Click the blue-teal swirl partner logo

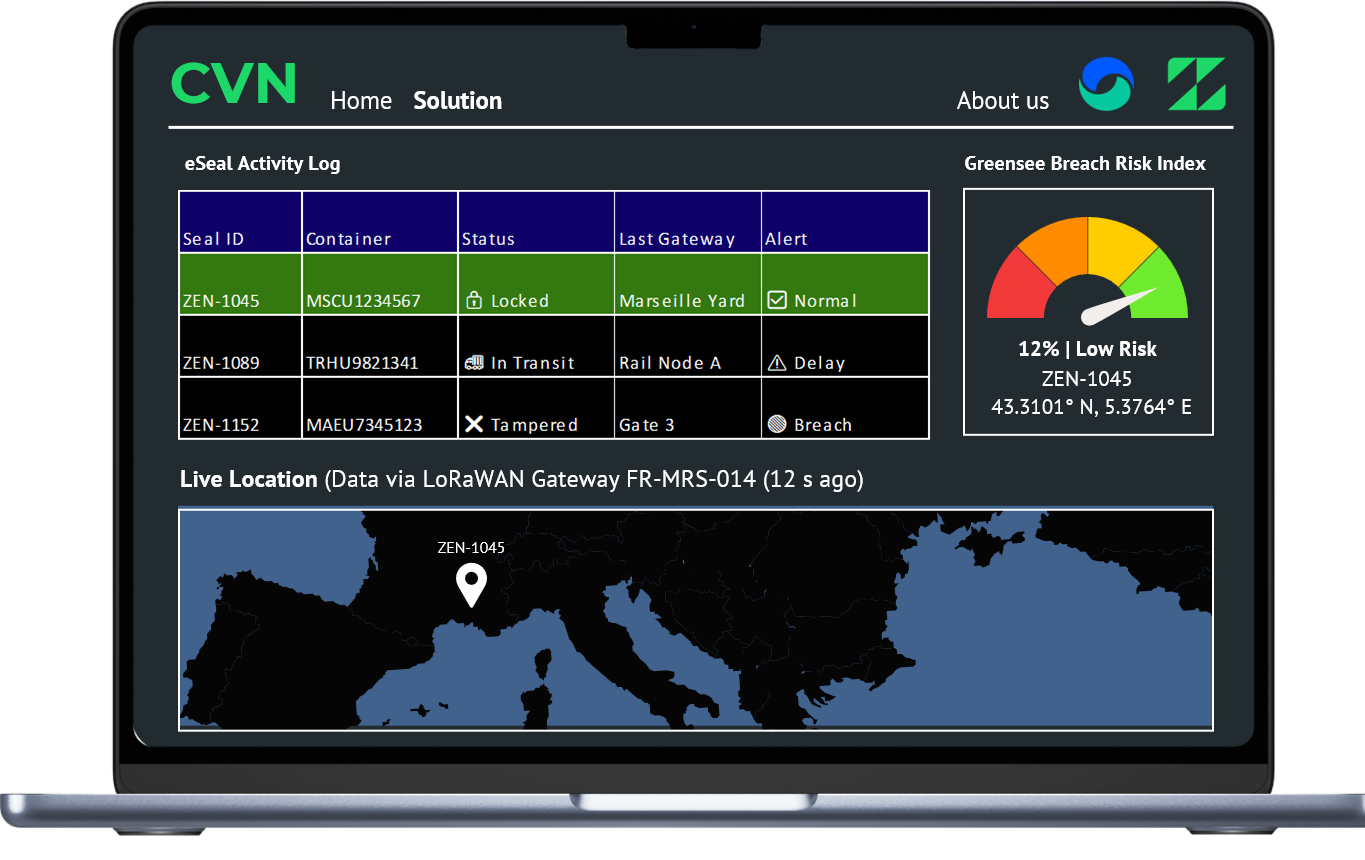point(1106,85)
